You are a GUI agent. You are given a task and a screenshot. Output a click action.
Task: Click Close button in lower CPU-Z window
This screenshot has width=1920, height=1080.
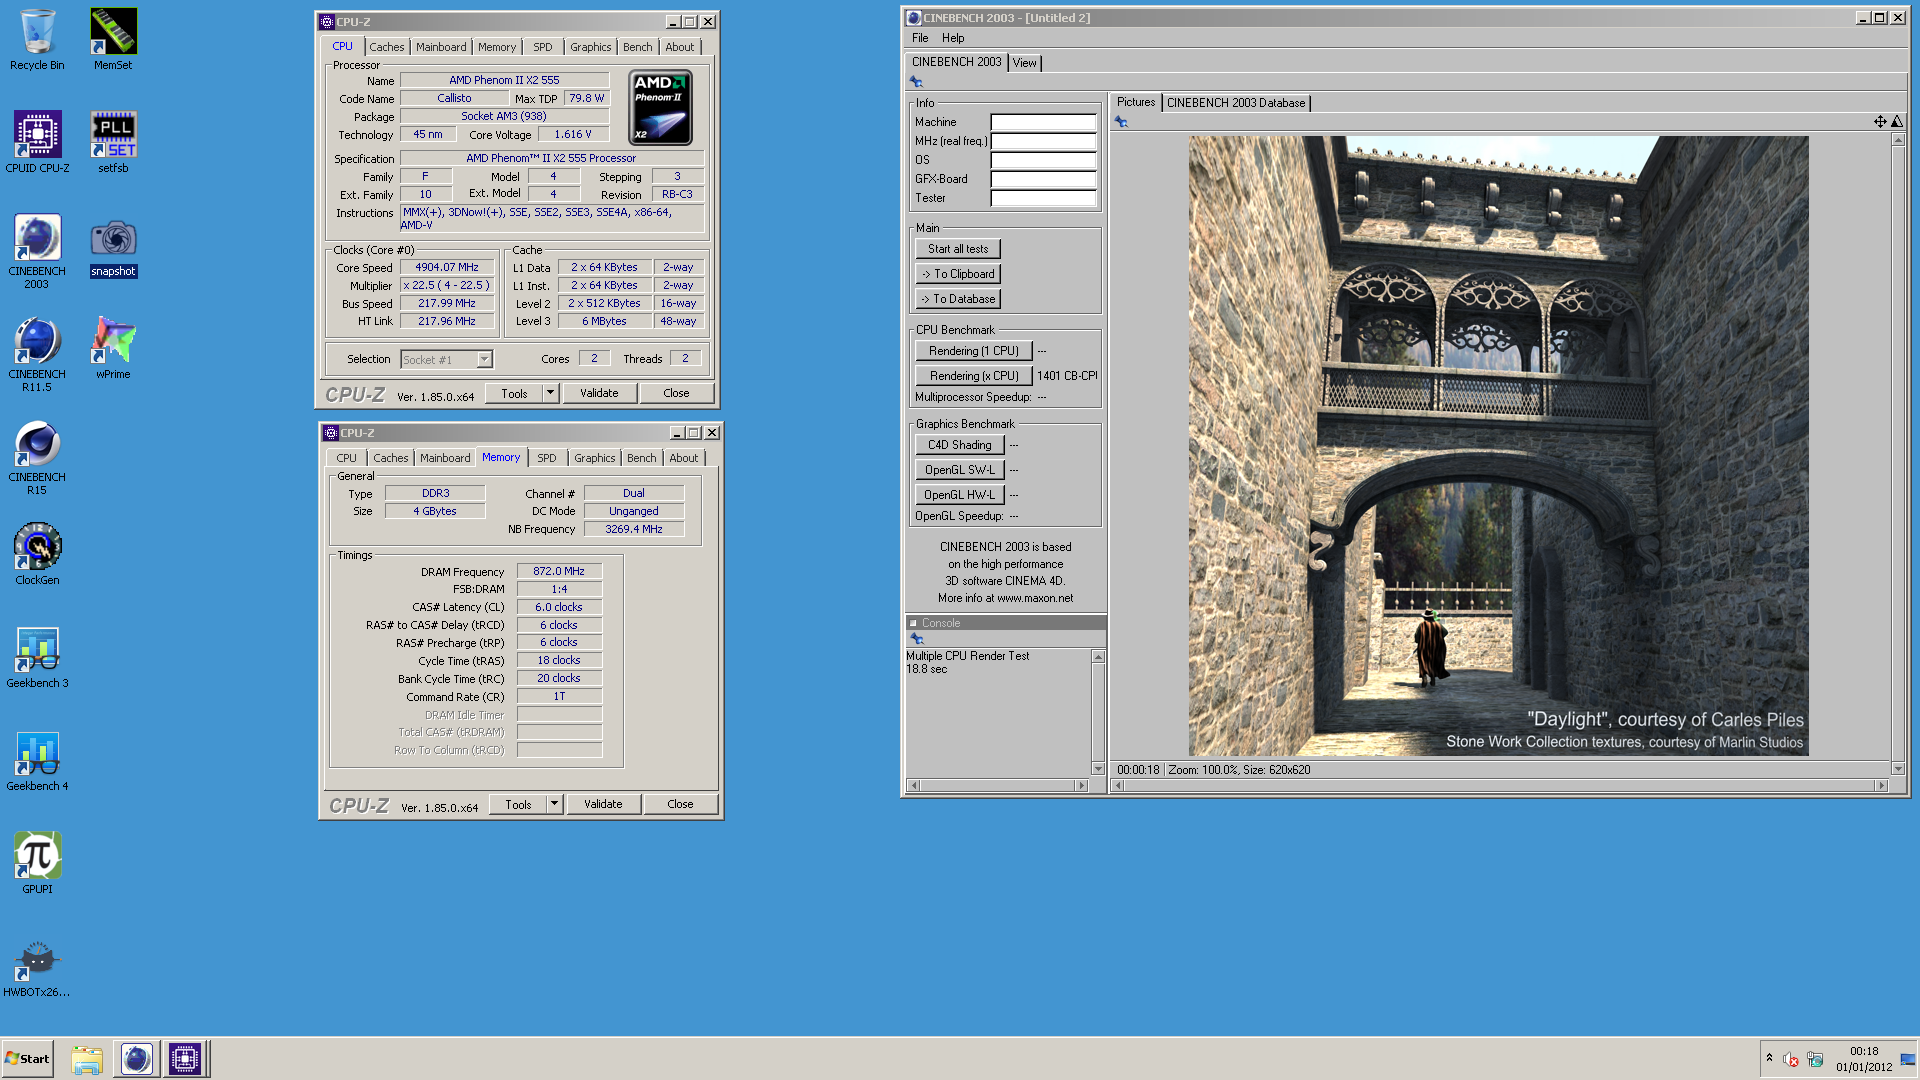[x=680, y=804]
